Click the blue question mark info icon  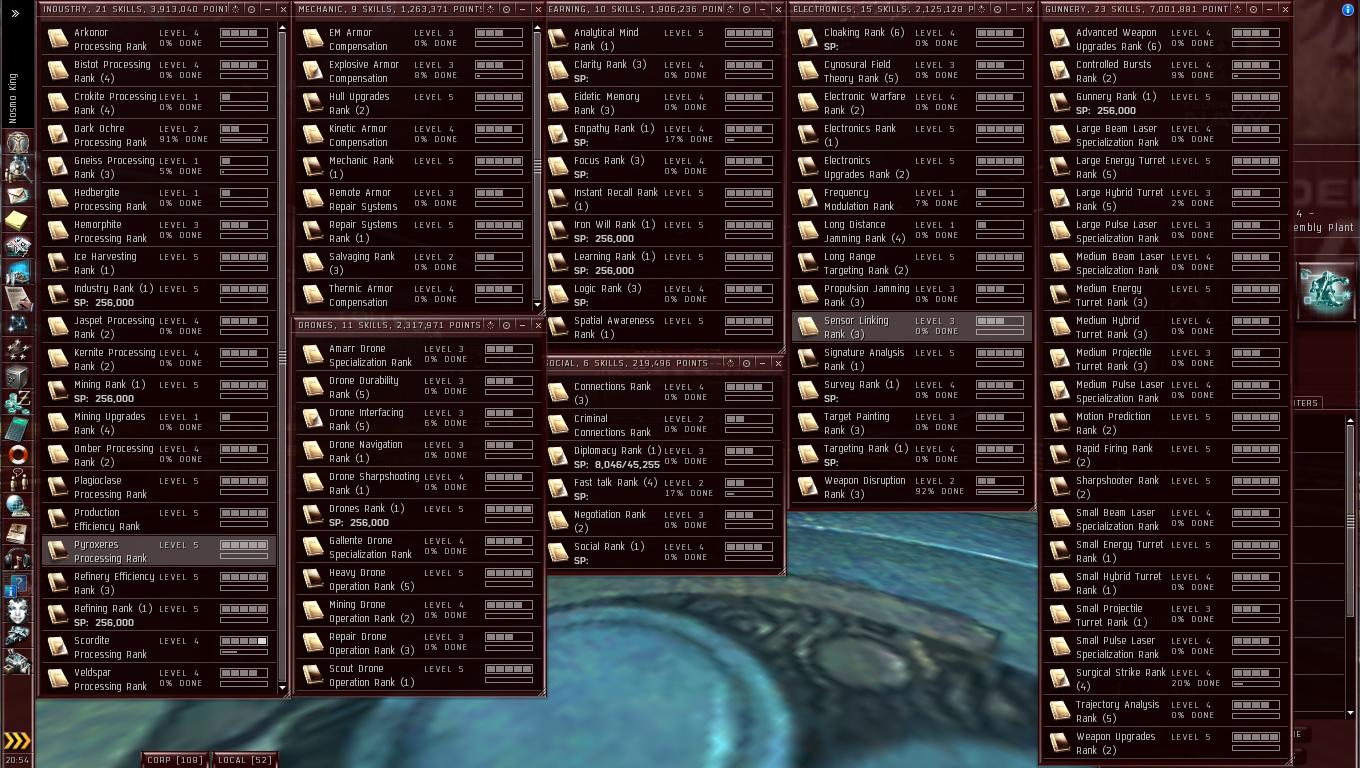(17, 585)
